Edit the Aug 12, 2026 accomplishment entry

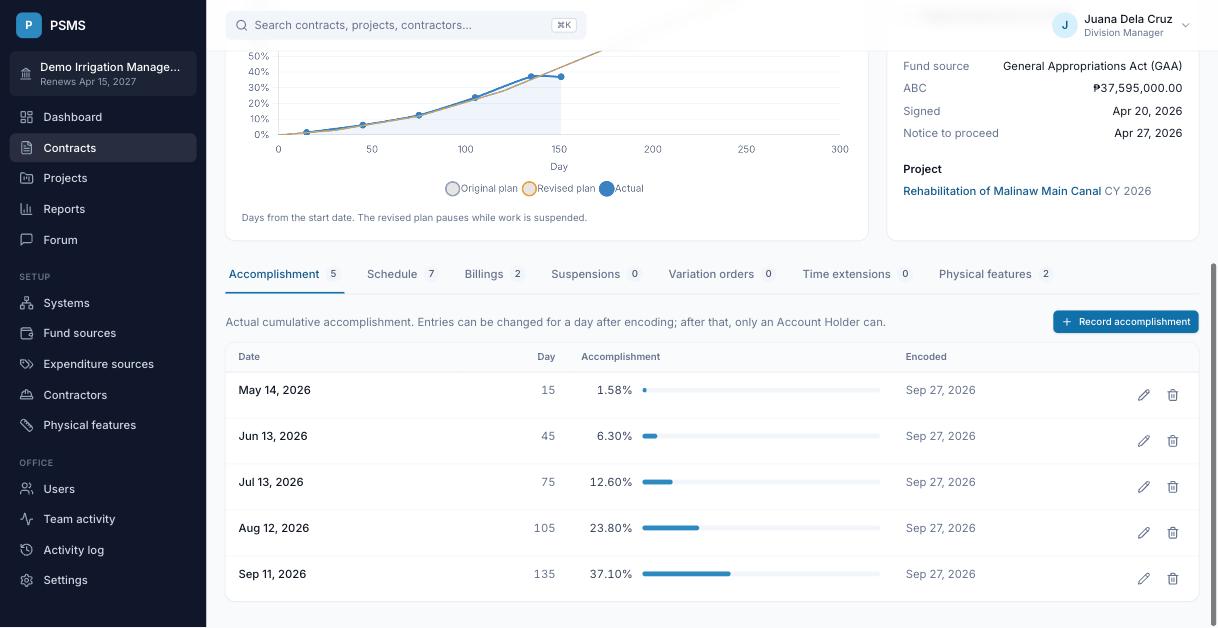[1144, 533]
